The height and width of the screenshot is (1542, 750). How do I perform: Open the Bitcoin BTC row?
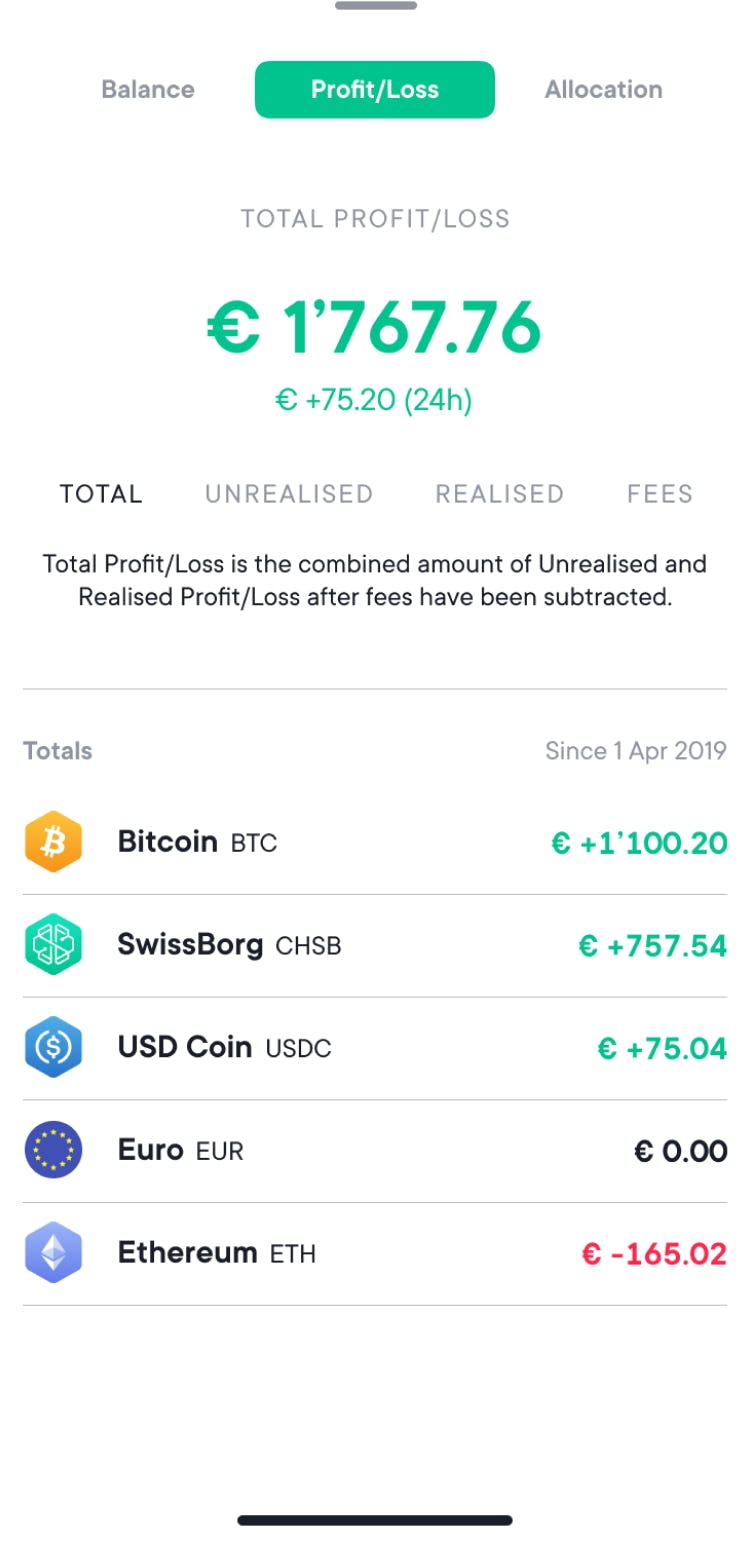[375, 843]
